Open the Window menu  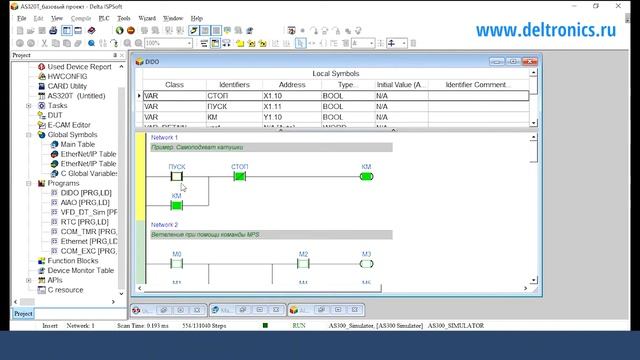173,18
